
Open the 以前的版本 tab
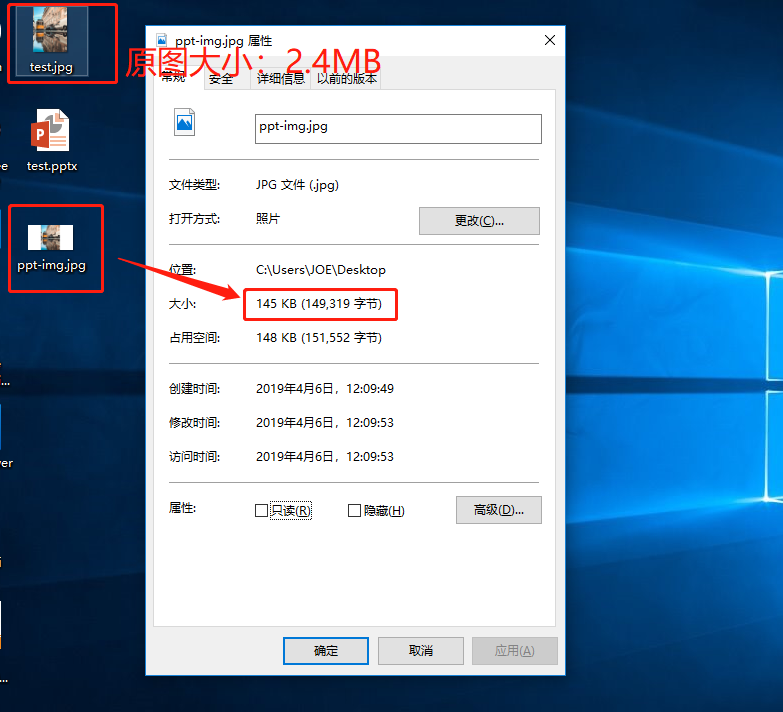point(347,79)
